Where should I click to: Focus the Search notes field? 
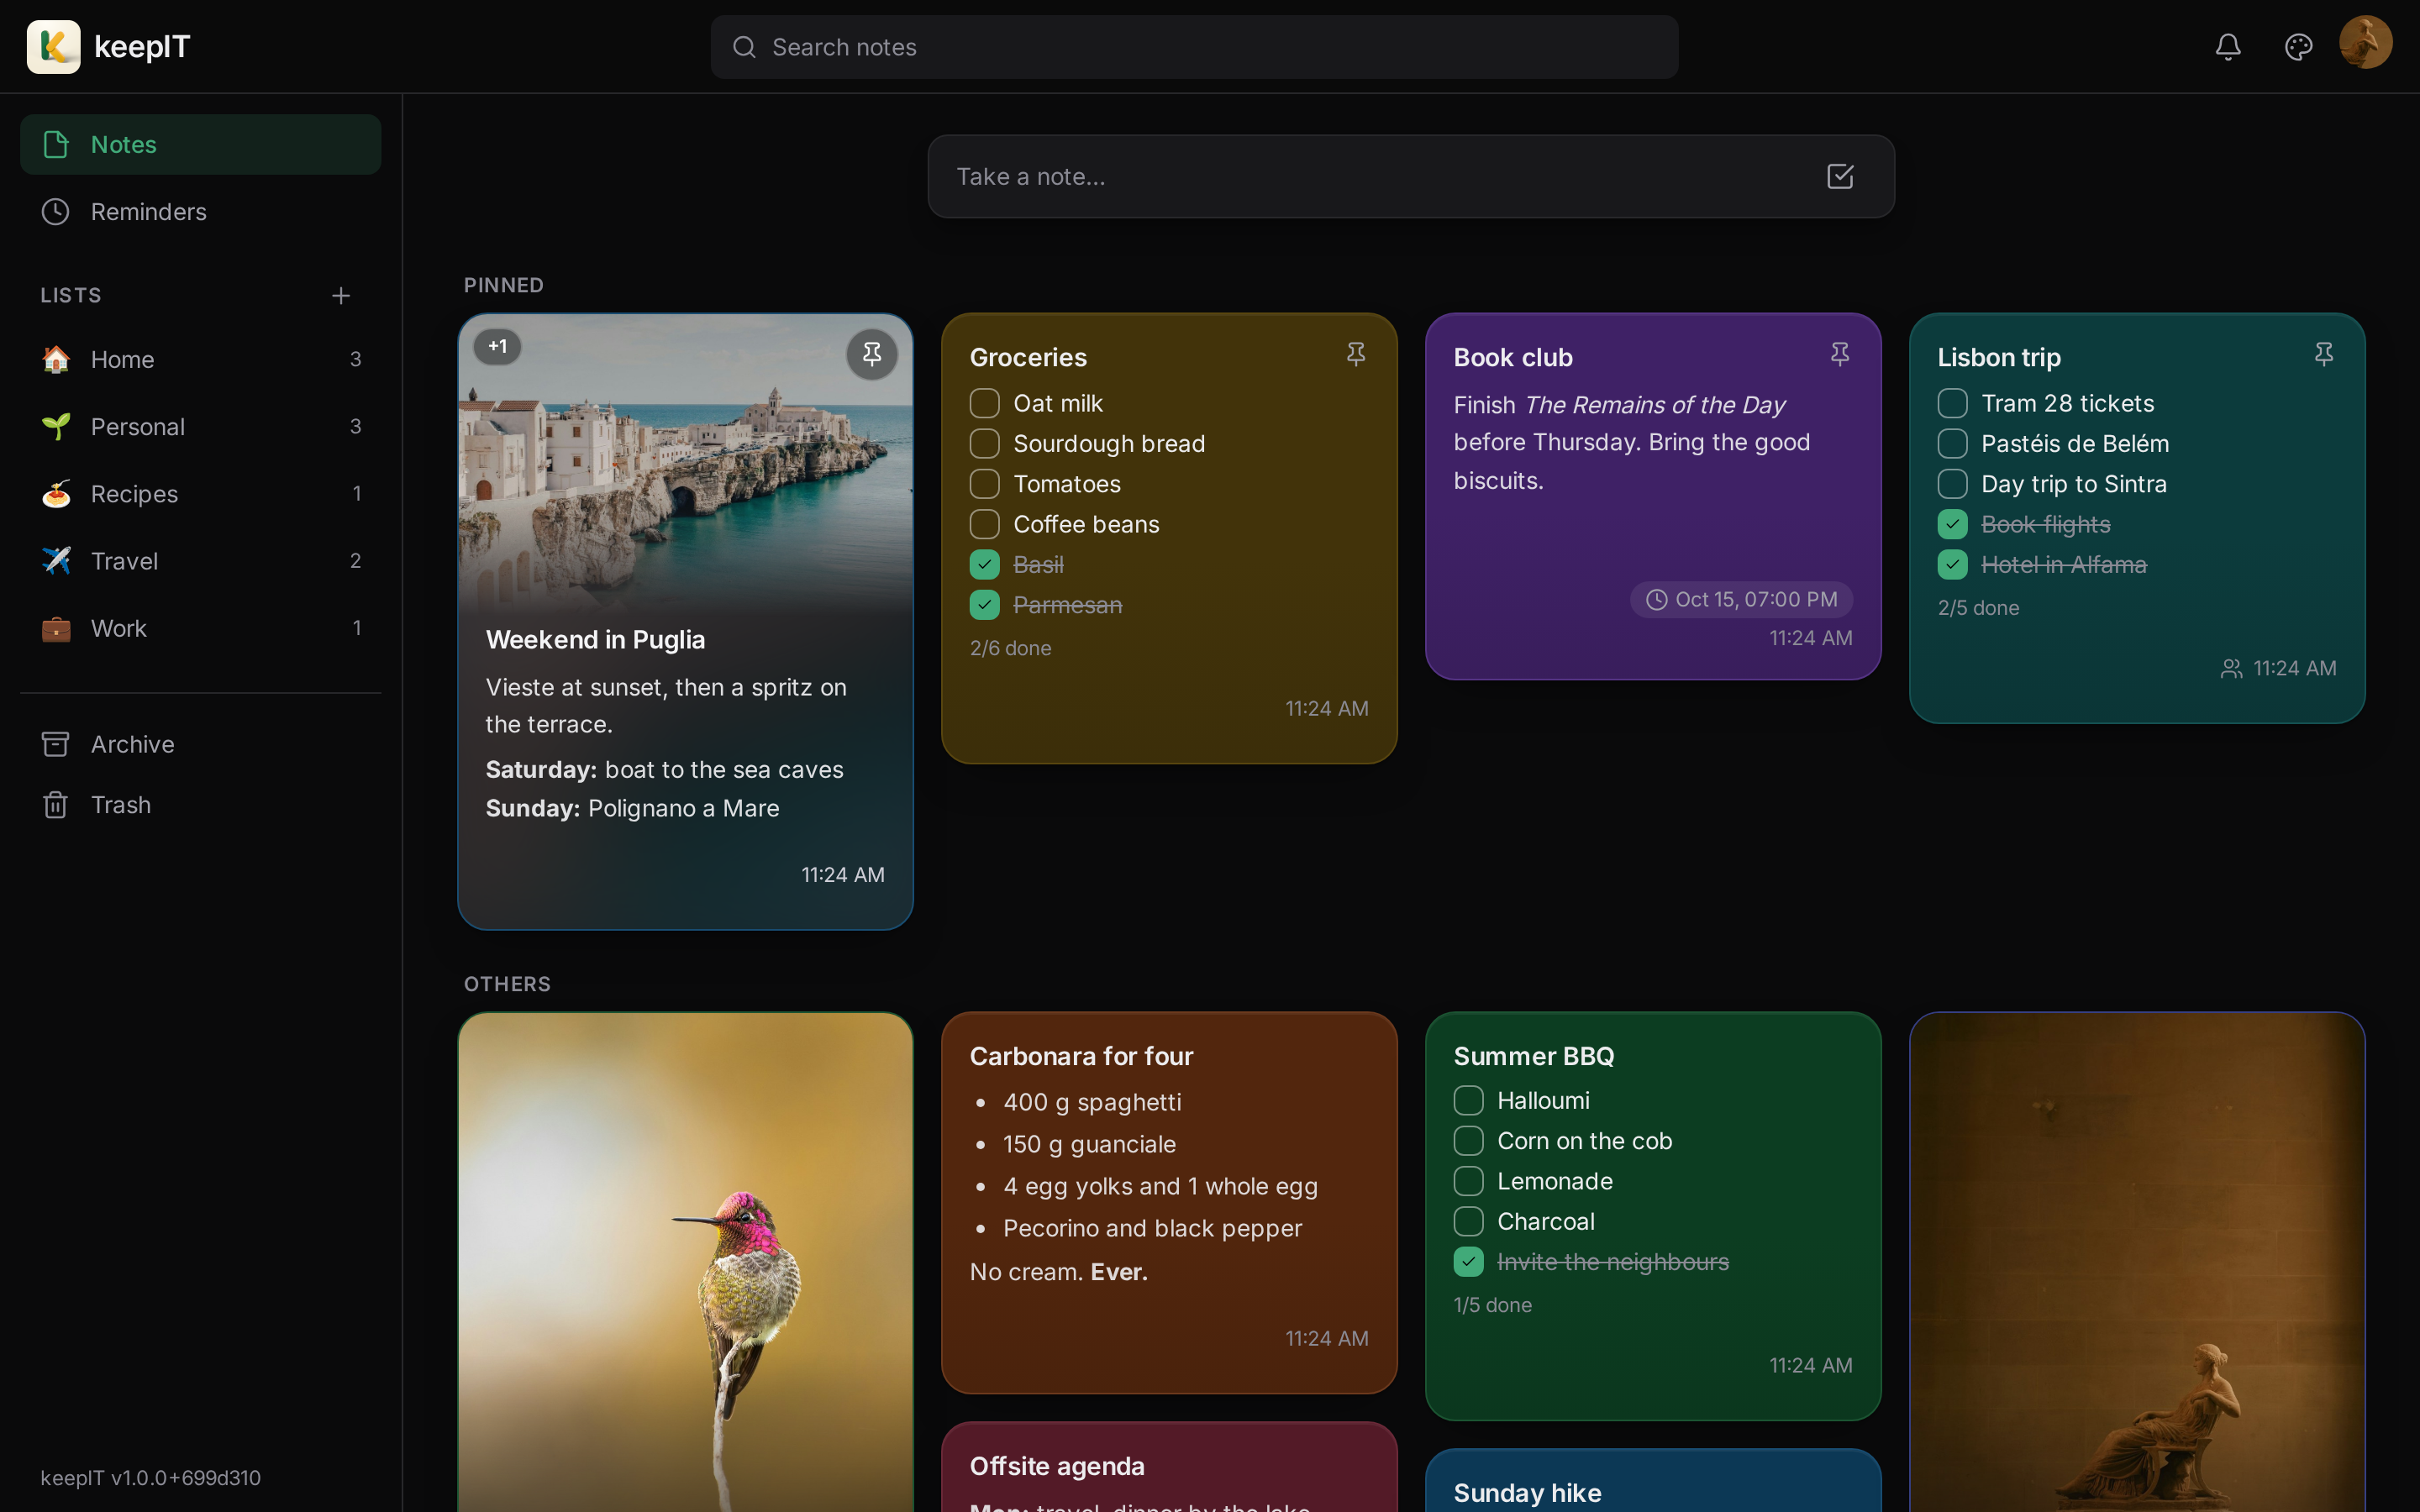click(1194, 47)
